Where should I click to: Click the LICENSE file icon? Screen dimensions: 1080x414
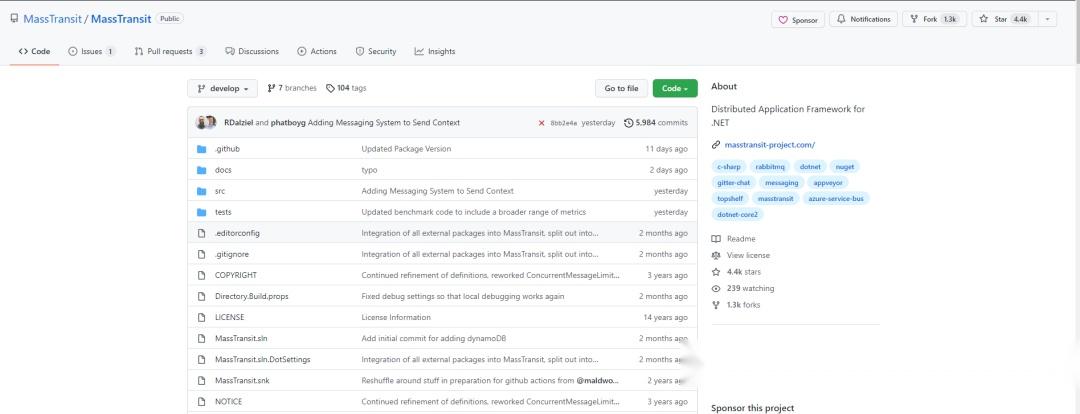coord(202,318)
